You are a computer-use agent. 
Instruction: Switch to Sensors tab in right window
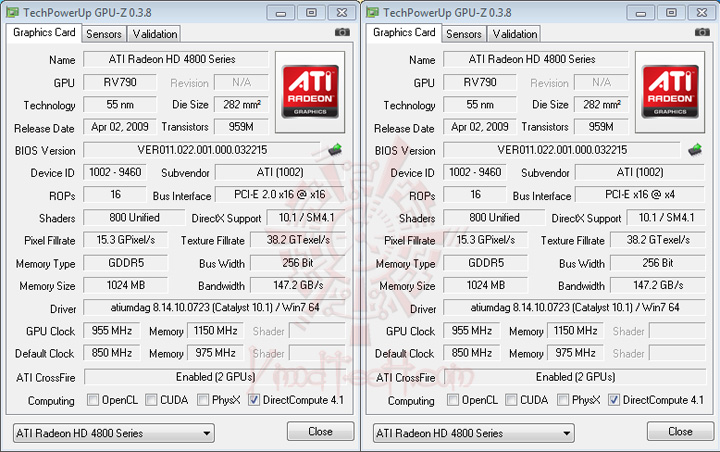464,34
